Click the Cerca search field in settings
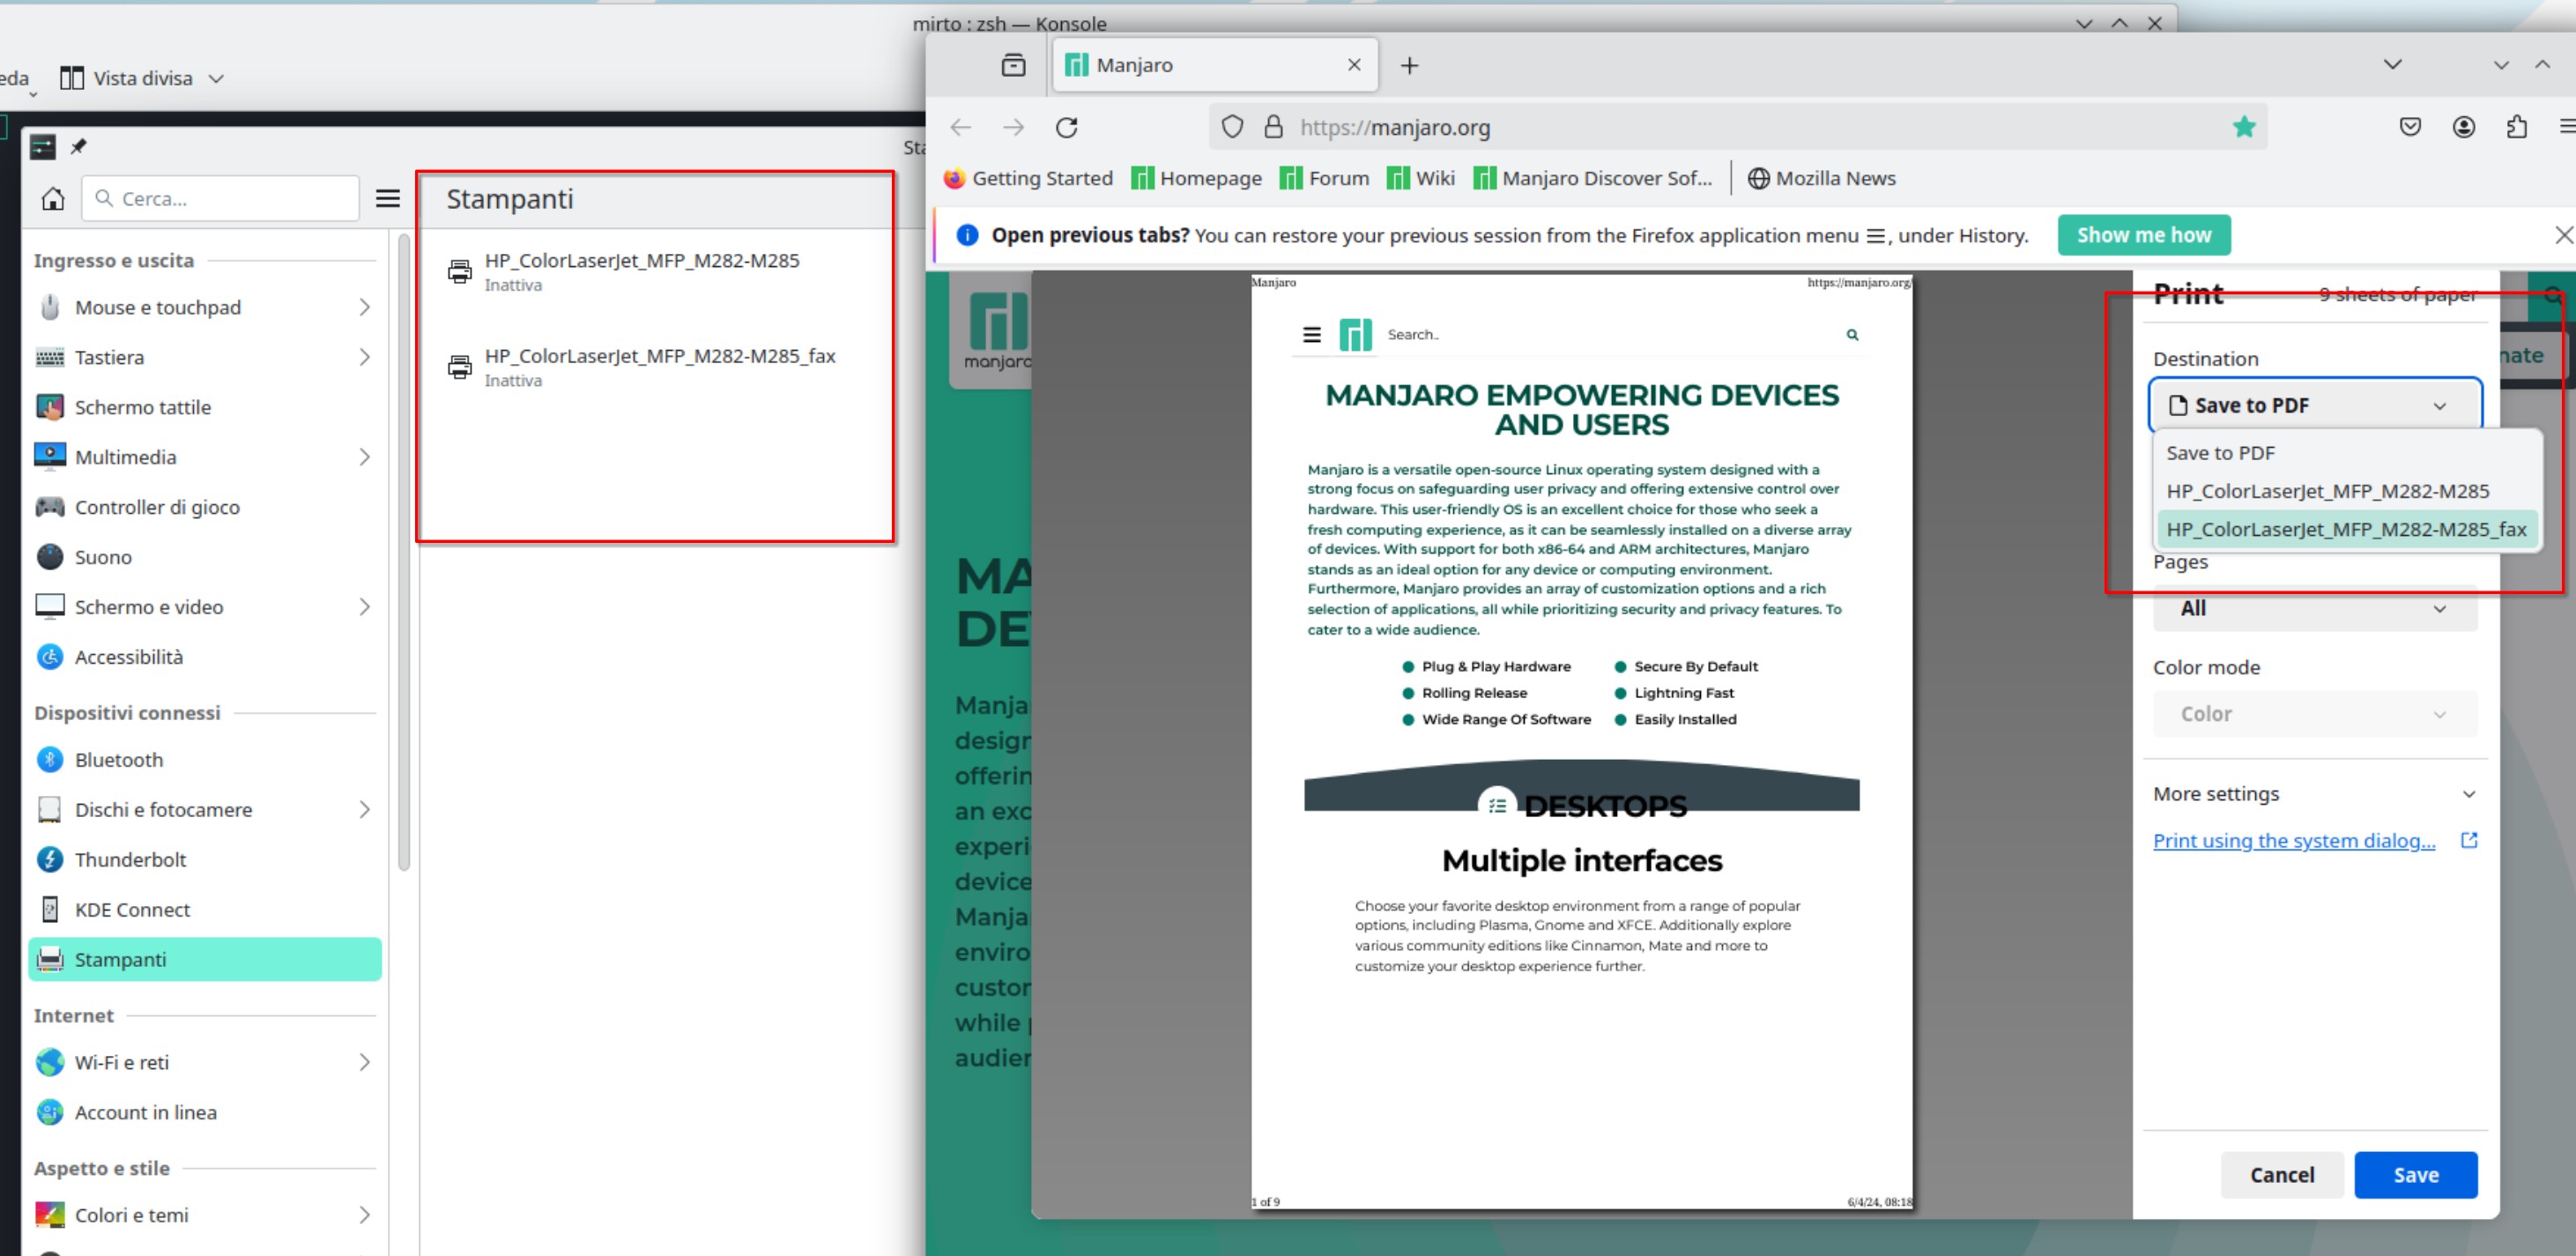 [220, 199]
